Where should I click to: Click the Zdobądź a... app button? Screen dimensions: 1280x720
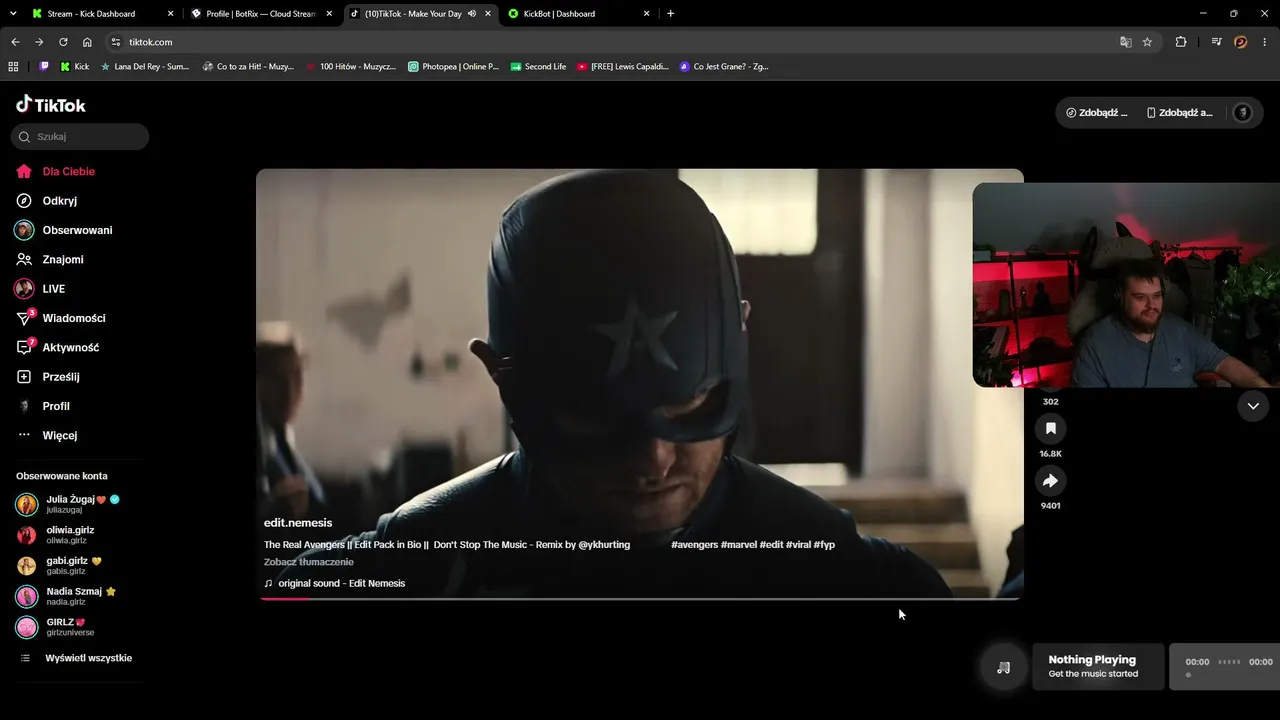1179,113
